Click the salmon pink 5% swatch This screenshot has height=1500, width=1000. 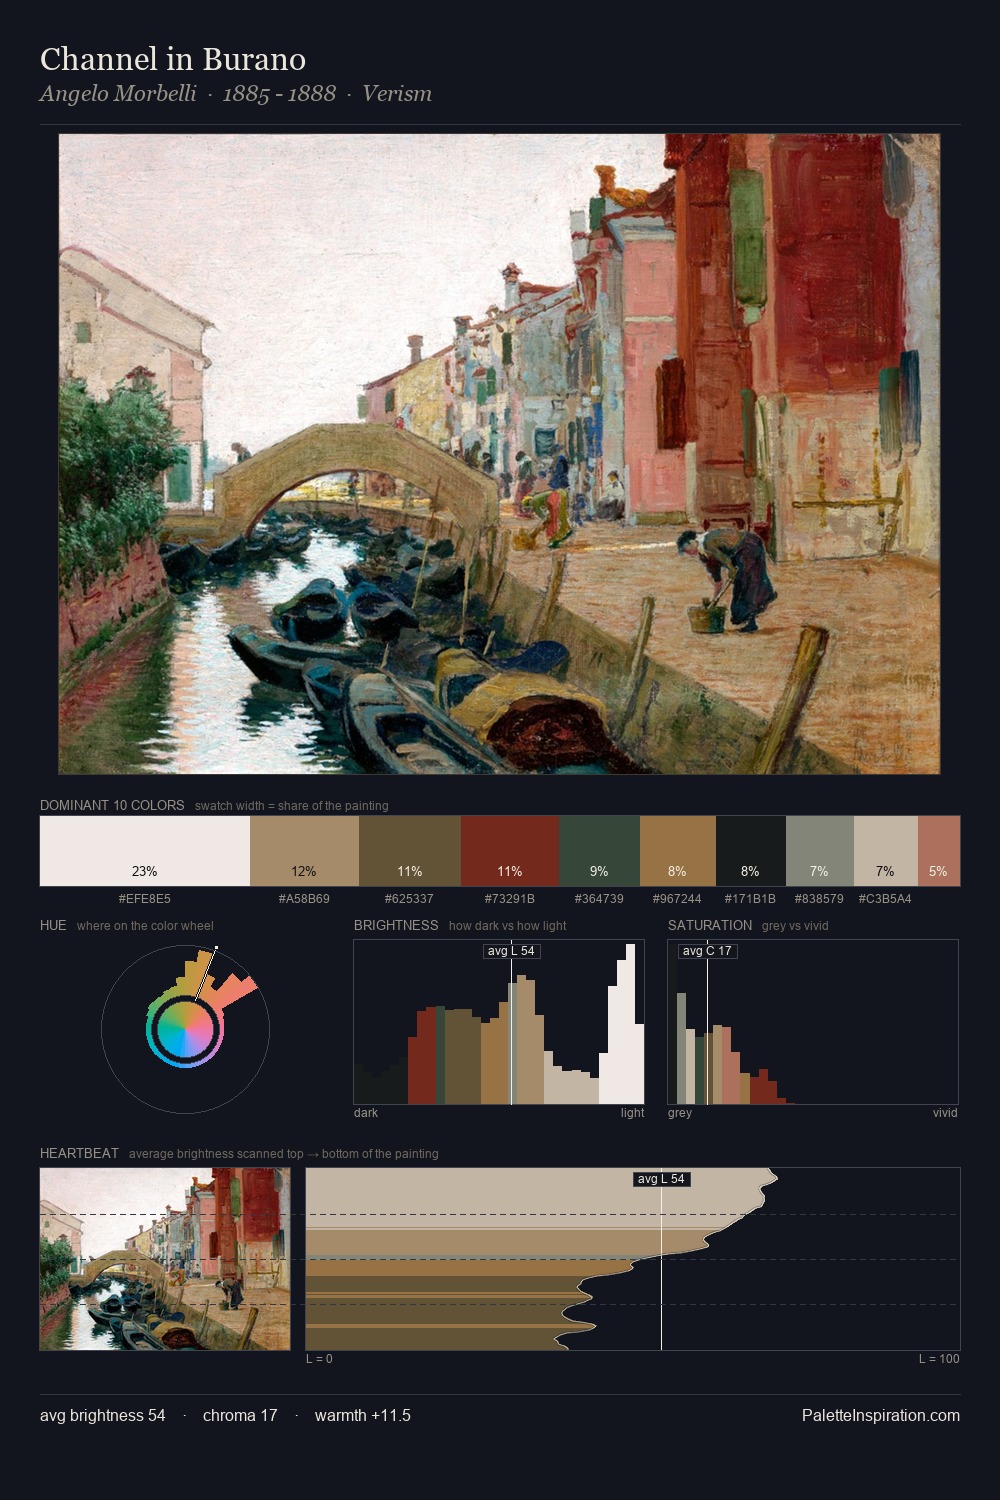pos(939,851)
